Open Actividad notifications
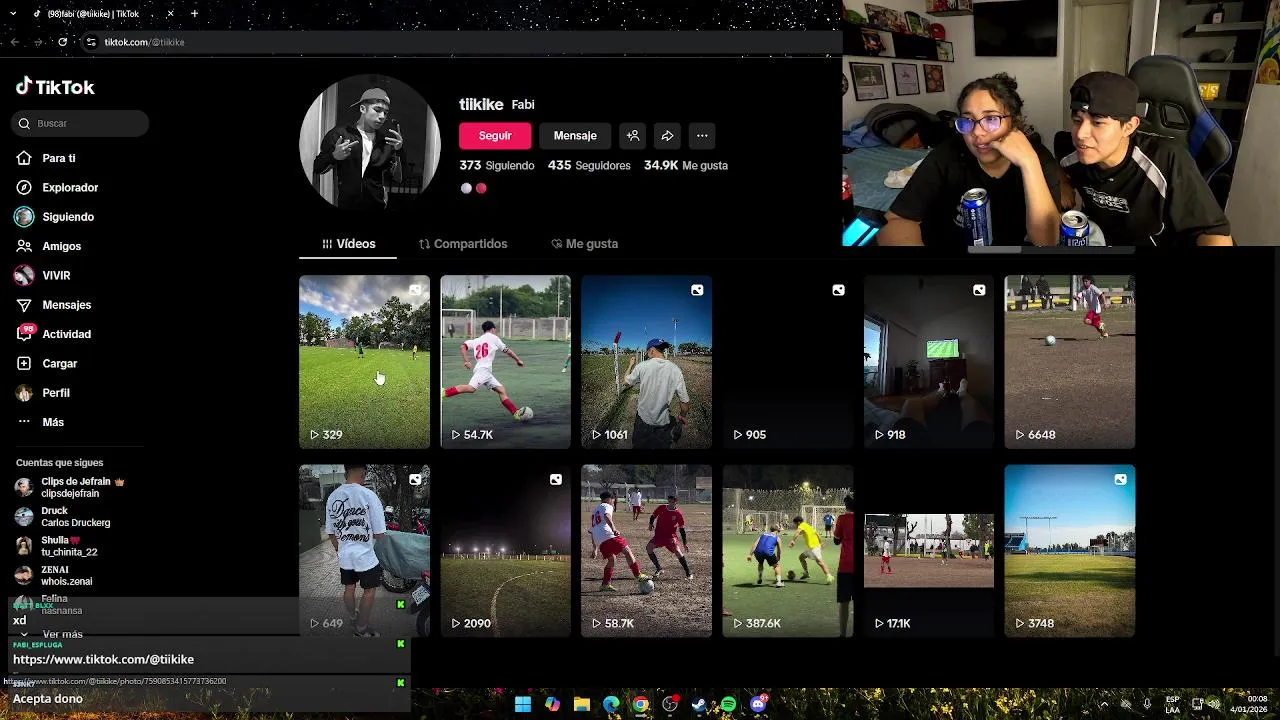The width and height of the screenshot is (1280, 720). [66, 334]
